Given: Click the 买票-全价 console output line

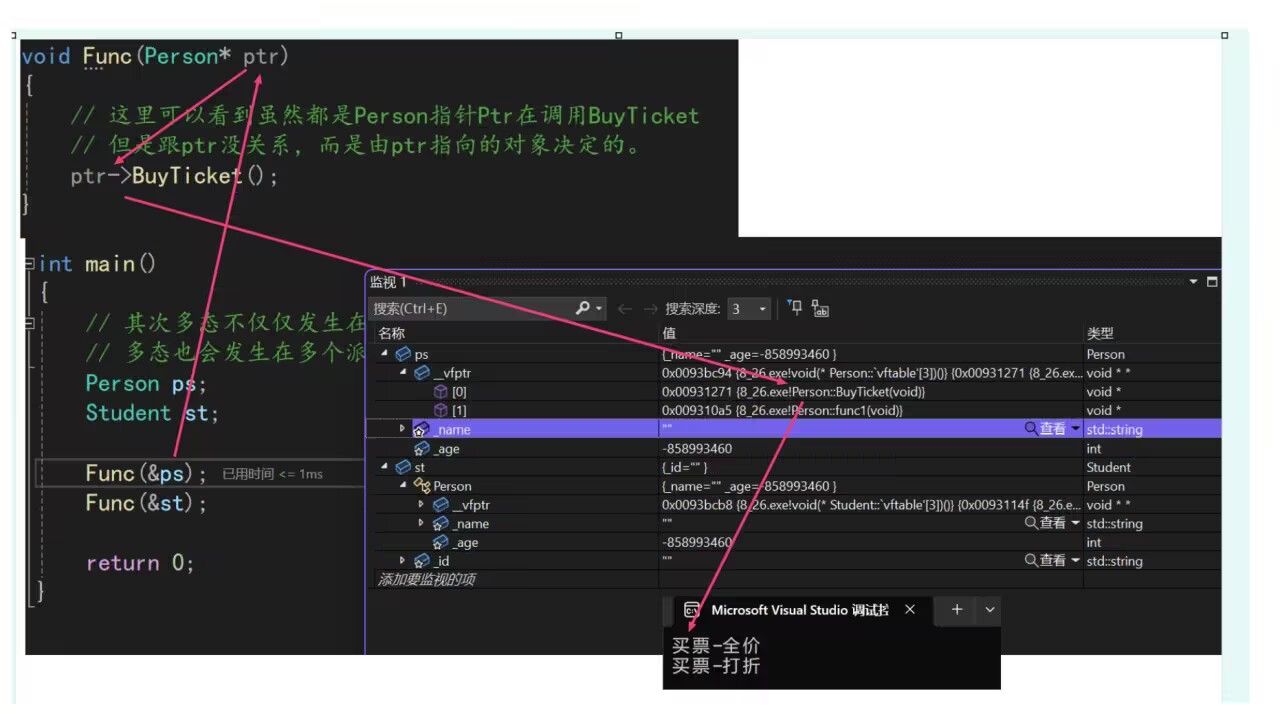Looking at the screenshot, I should tap(716, 646).
